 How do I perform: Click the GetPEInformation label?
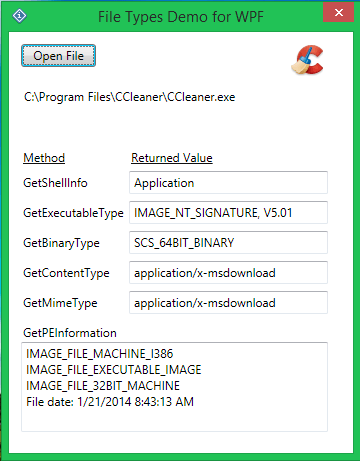(x=70, y=333)
